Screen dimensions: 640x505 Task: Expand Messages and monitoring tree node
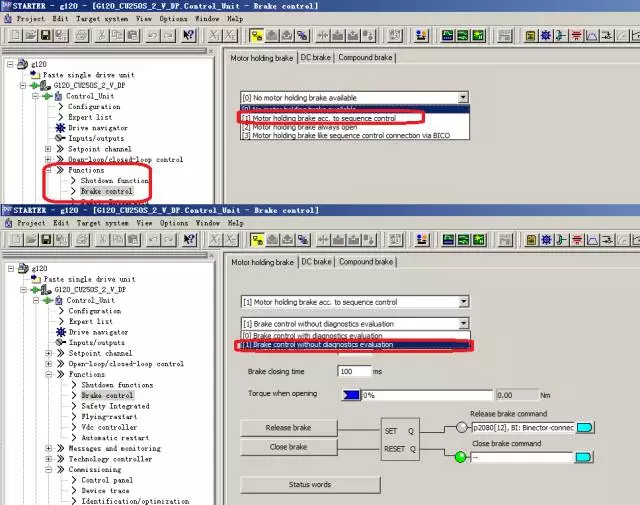pos(48,448)
